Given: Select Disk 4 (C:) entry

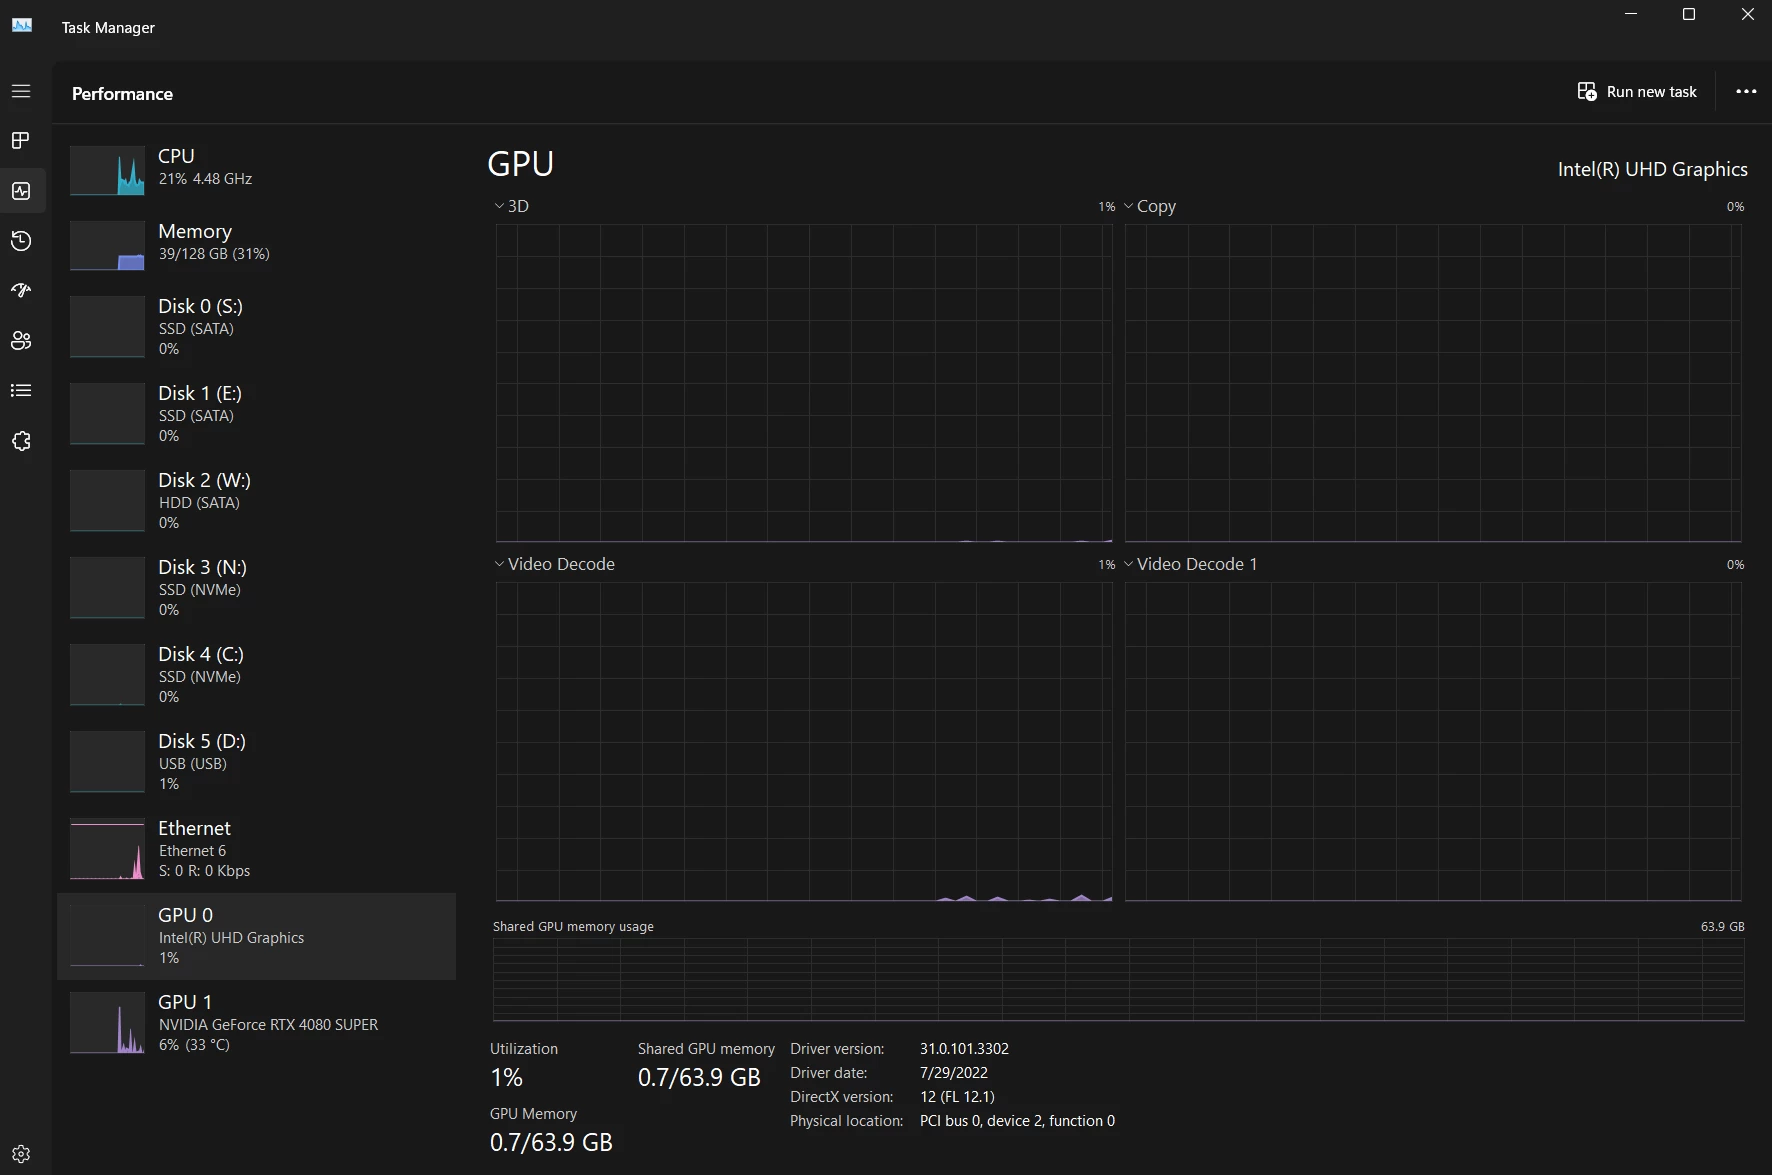Looking at the screenshot, I should [256, 675].
